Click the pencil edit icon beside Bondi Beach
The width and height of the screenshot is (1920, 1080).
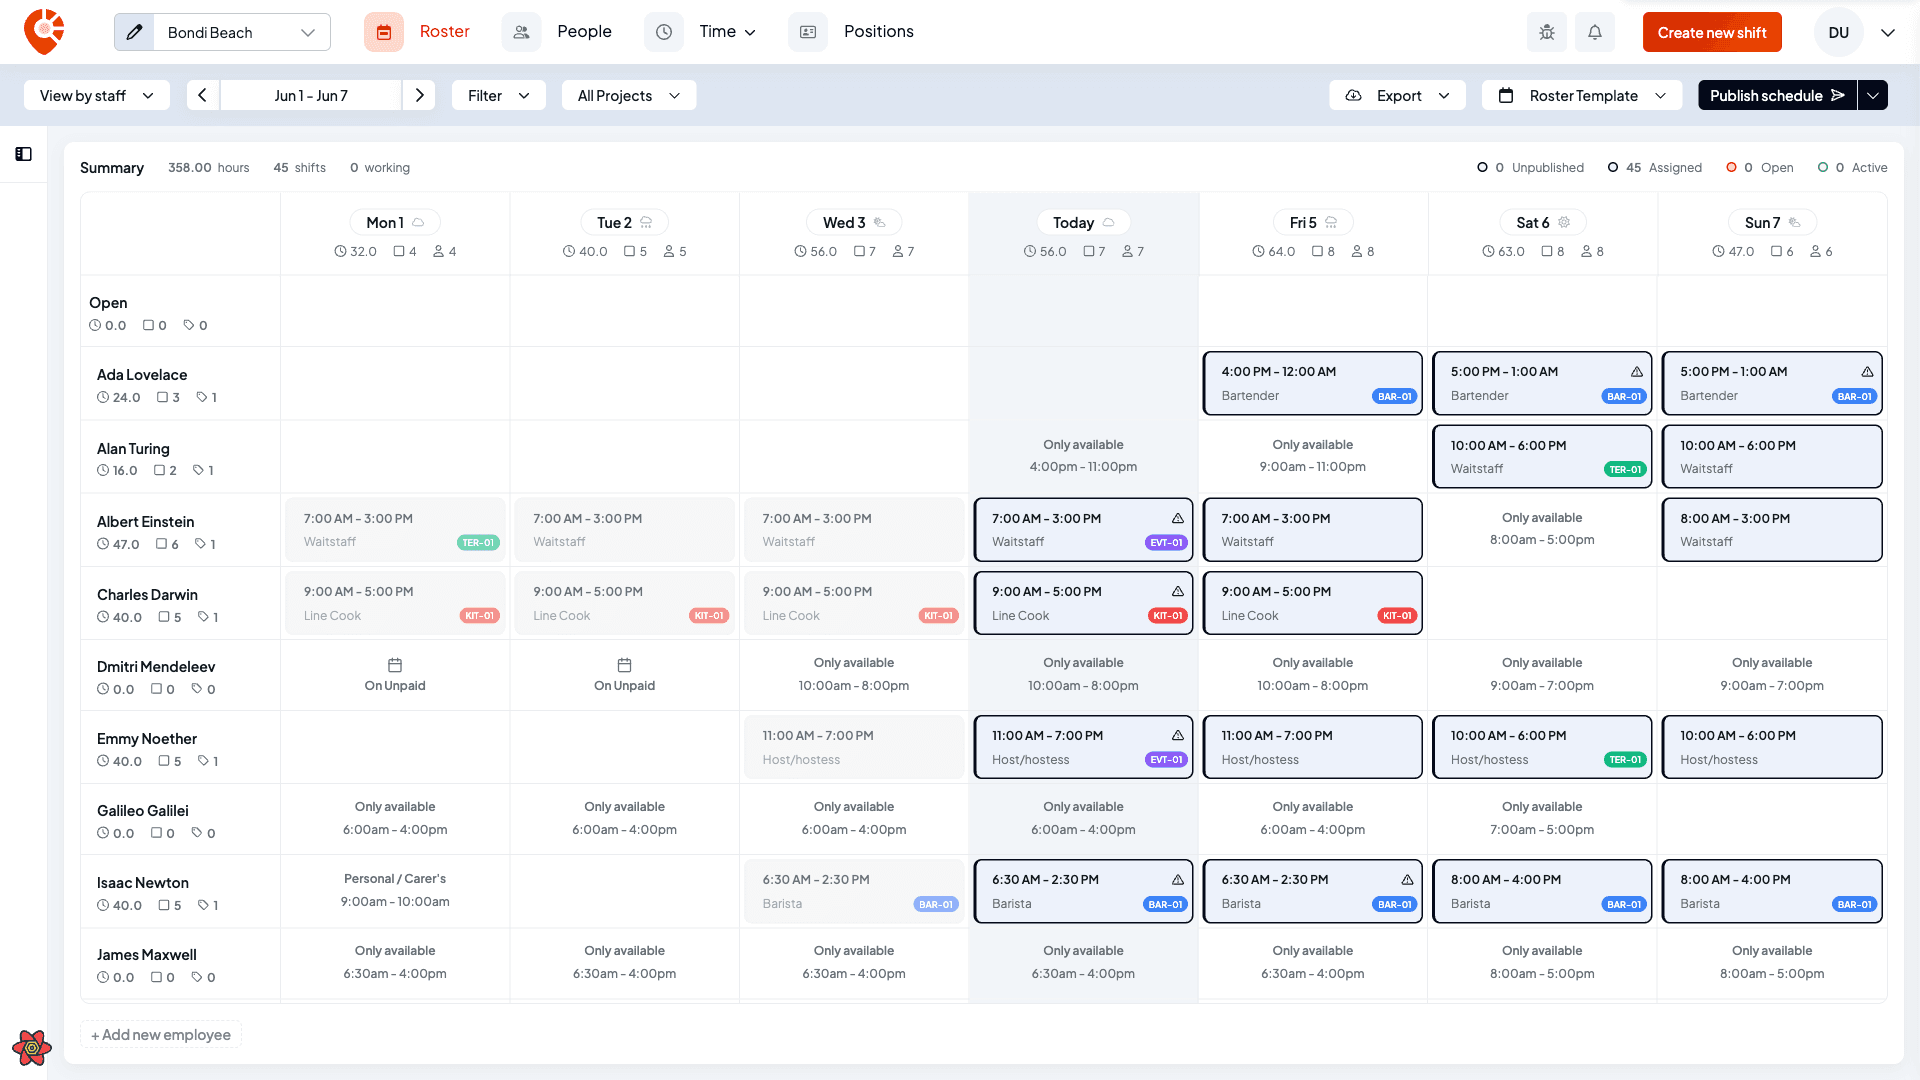point(135,32)
